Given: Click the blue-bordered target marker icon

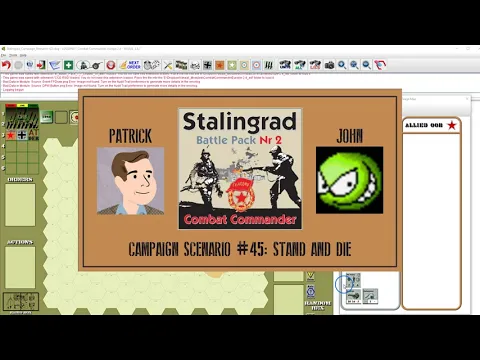Looking at the screenshot, I should (256, 65).
